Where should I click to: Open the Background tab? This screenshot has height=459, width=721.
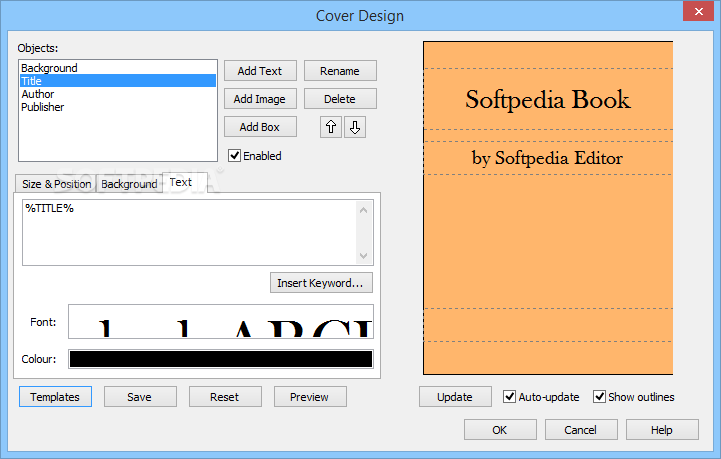(129, 184)
